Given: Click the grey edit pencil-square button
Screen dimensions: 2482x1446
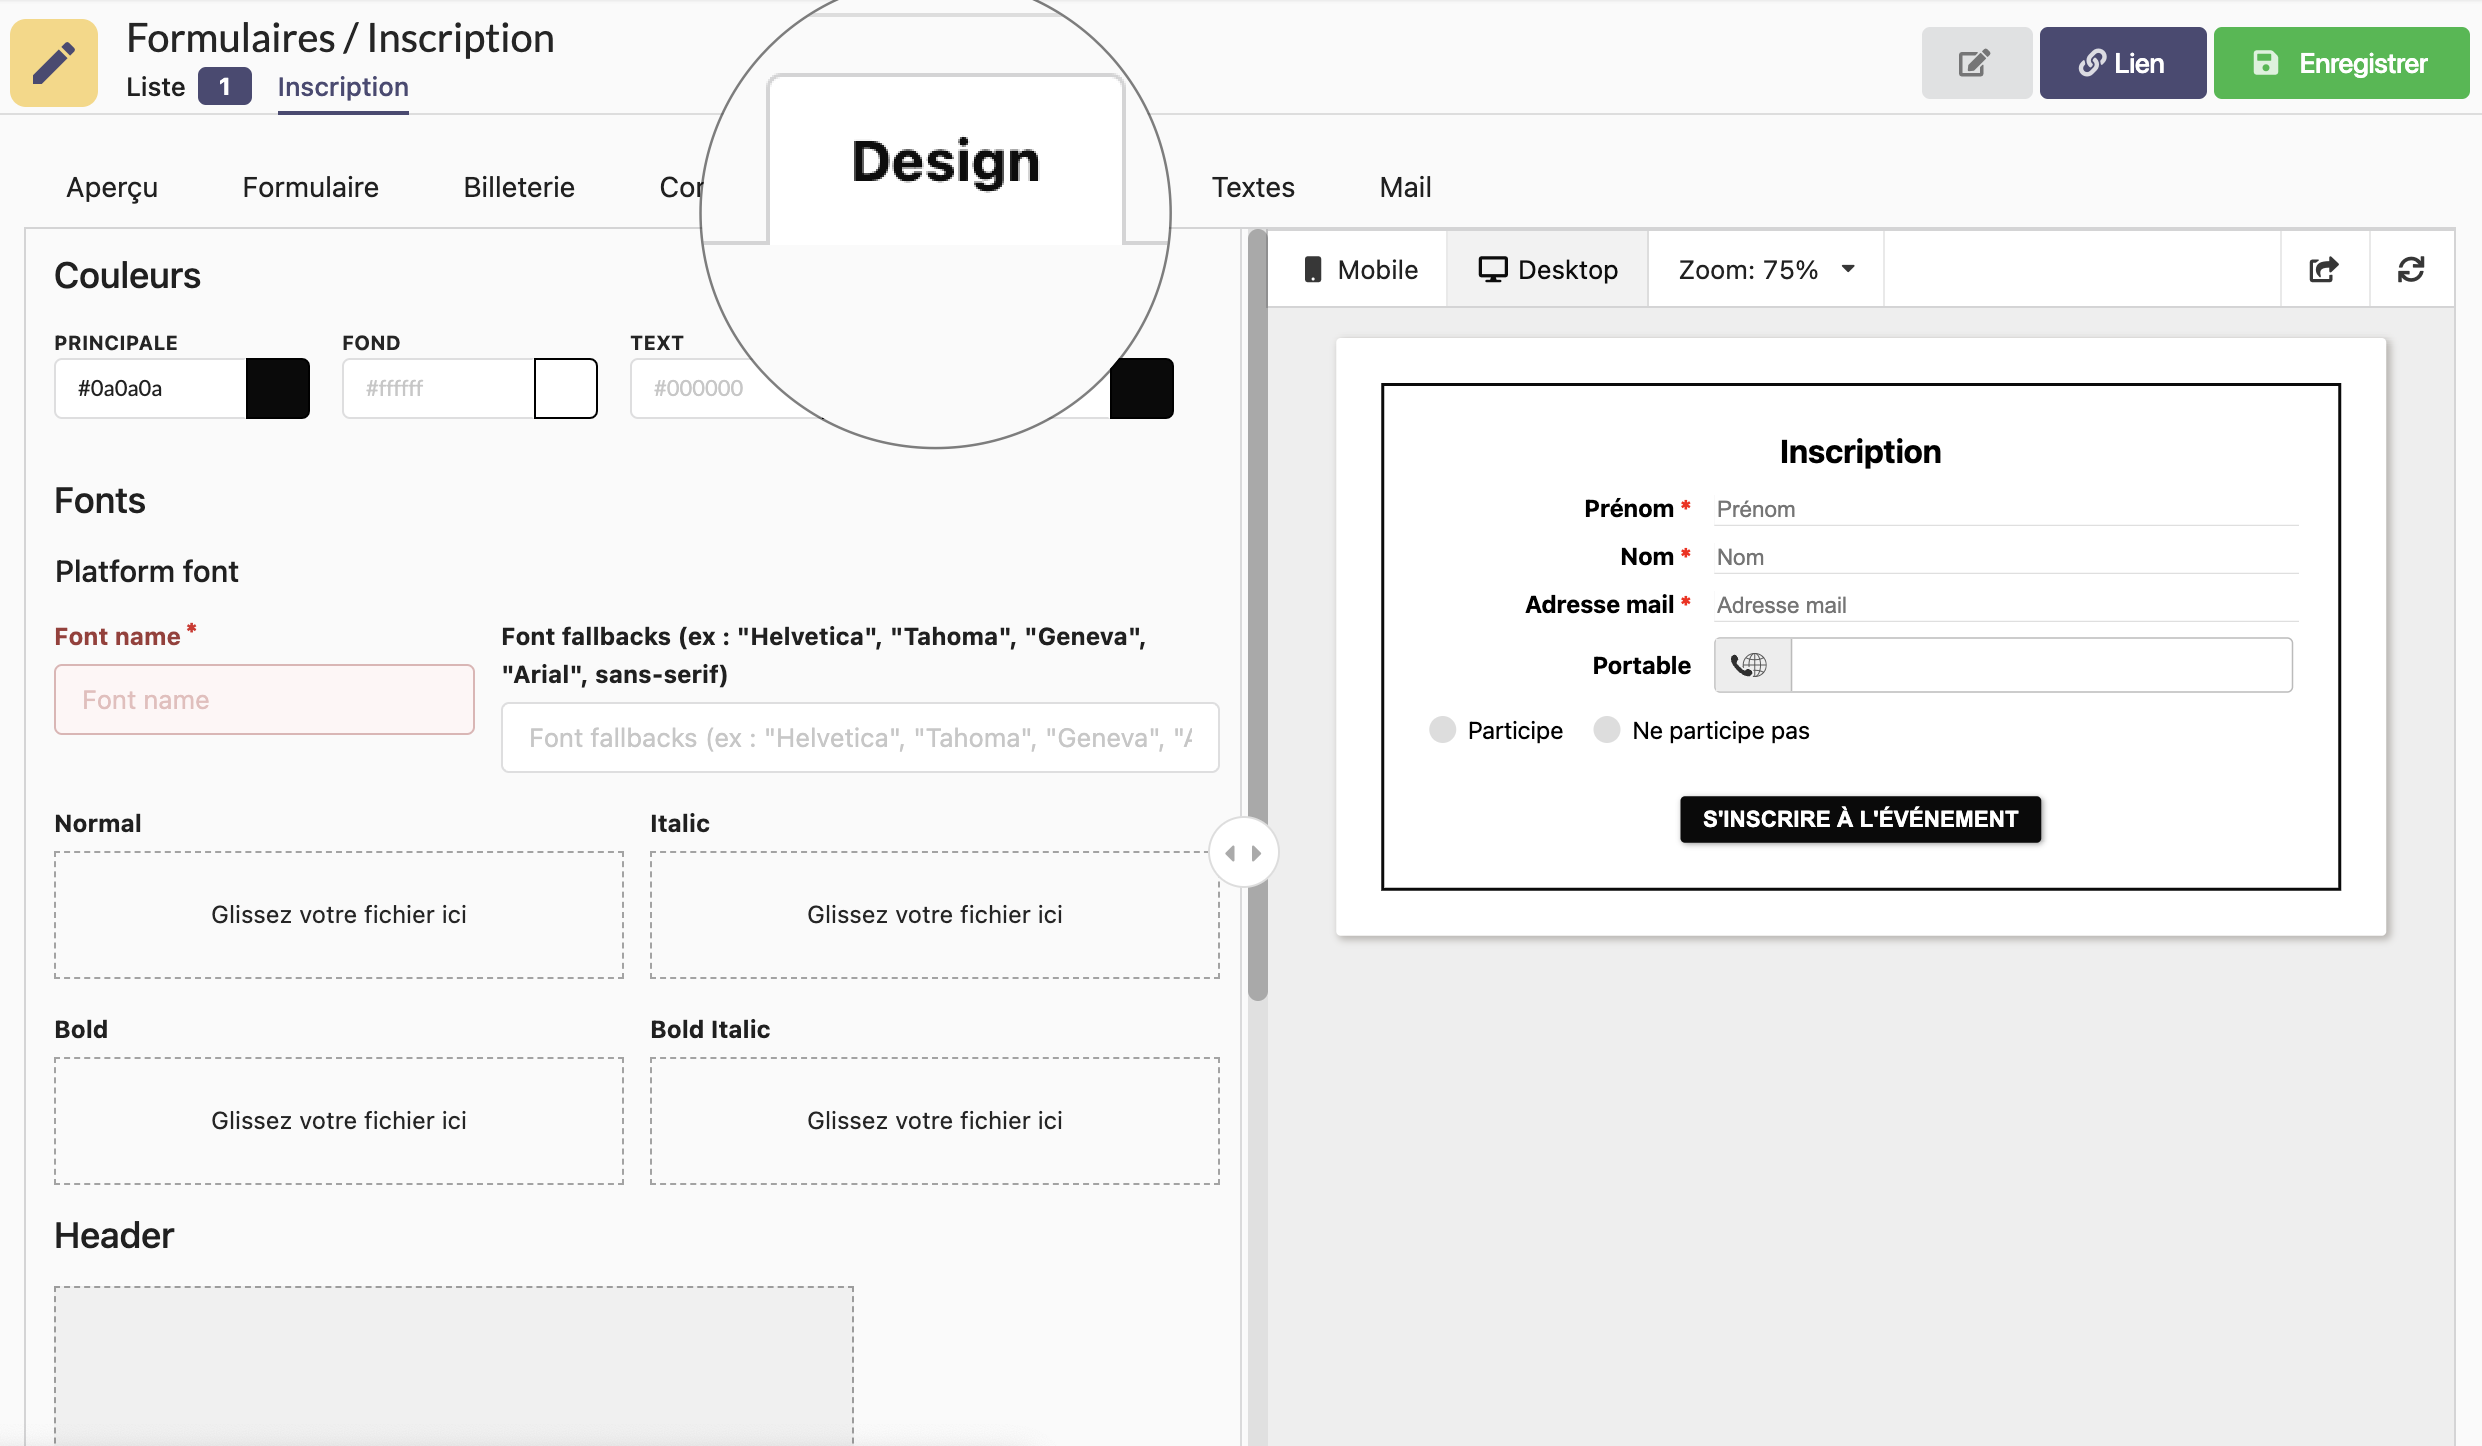Looking at the screenshot, I should (1974, 63).
